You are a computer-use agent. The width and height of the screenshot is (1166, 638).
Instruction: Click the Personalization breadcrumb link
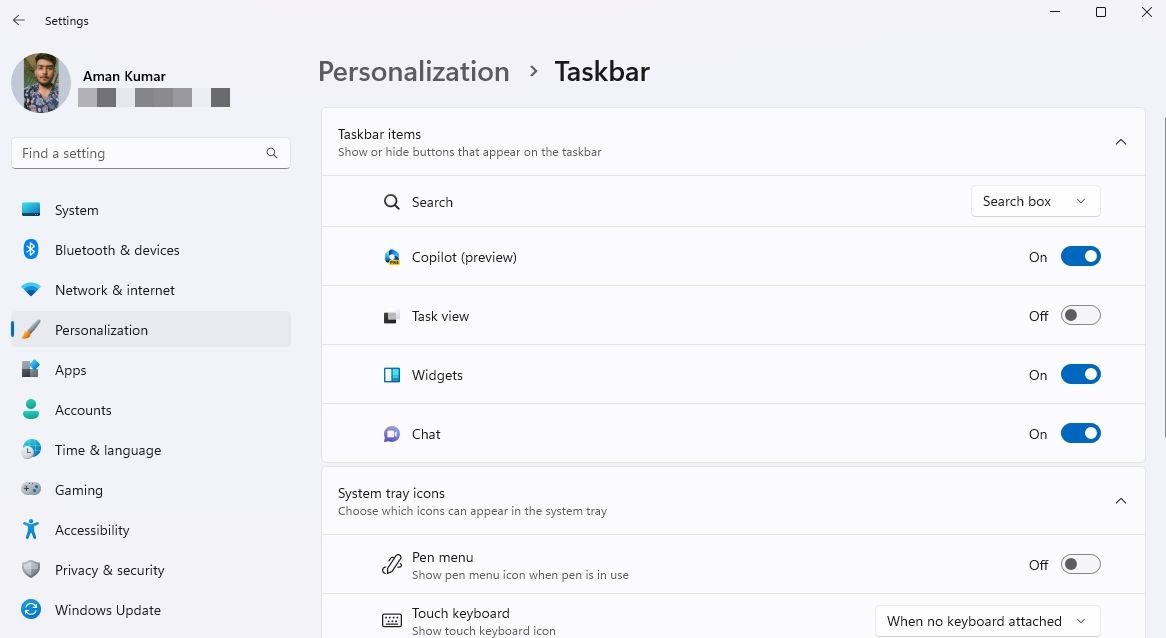click(413, 71)
